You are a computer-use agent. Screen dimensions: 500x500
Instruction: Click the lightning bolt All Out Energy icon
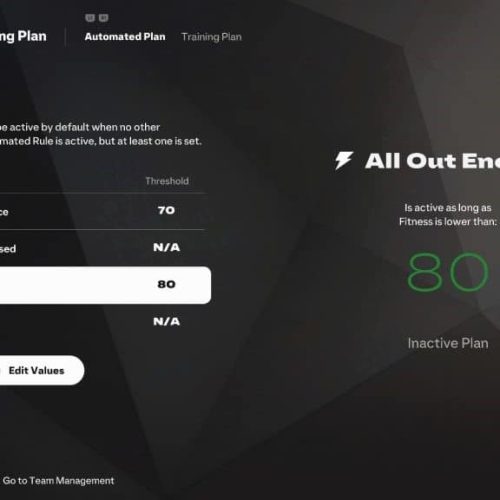coord(344,161)
